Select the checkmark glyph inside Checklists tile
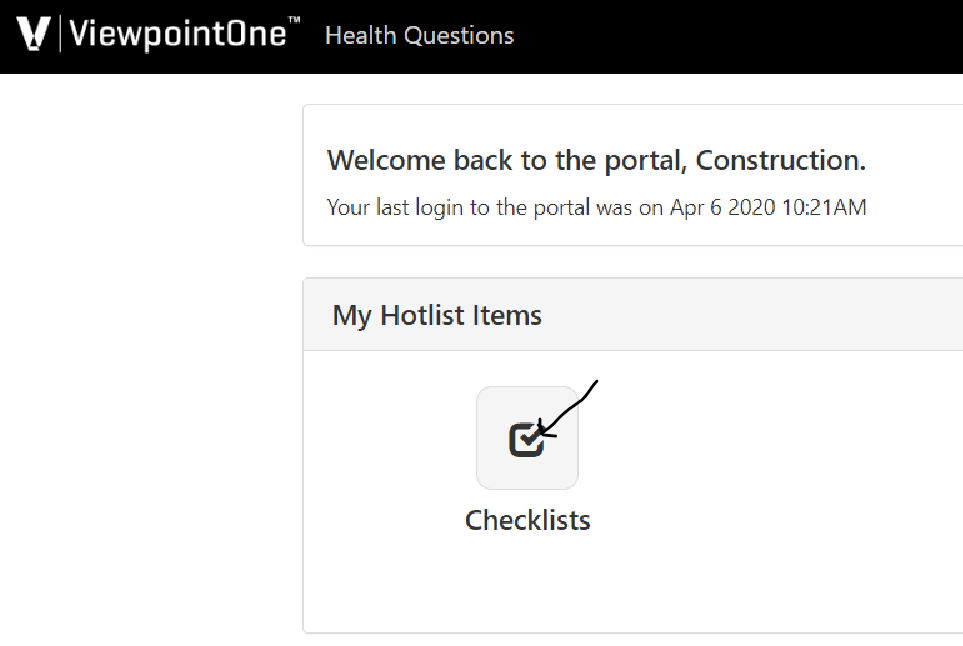Viewport: 963px width, 646px height. [x=527, y=440]
